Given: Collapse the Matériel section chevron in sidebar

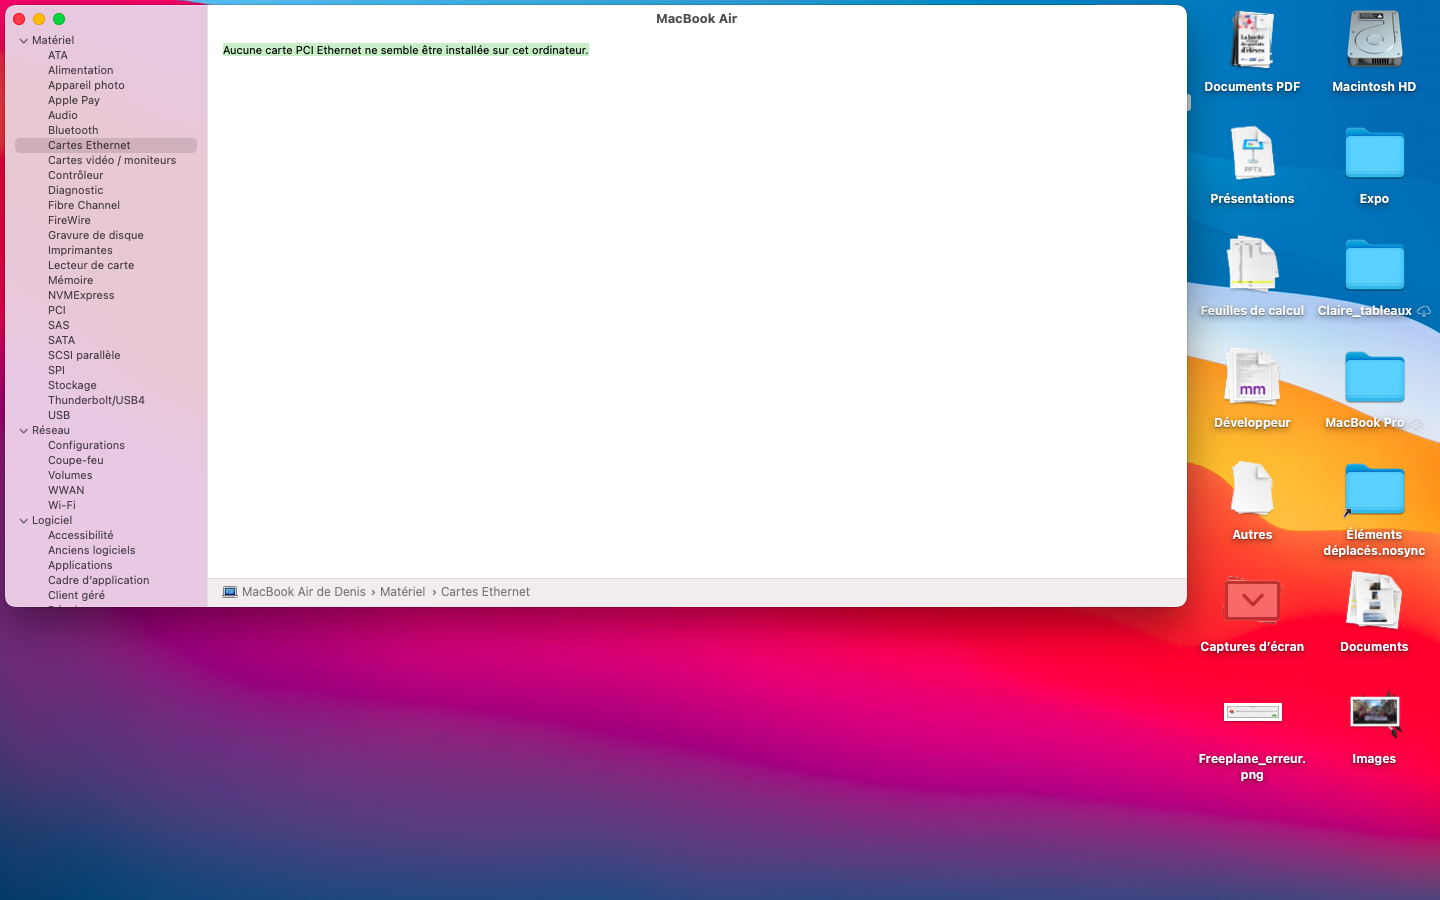Looking at the screenshot, I should point(23,41).
